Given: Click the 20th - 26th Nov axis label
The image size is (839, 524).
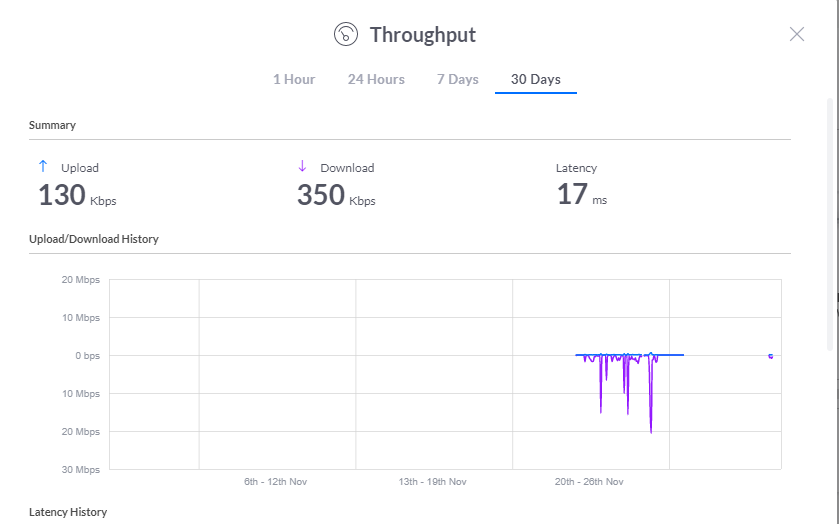Looking at the screenshot, I should tap(589, 482).
